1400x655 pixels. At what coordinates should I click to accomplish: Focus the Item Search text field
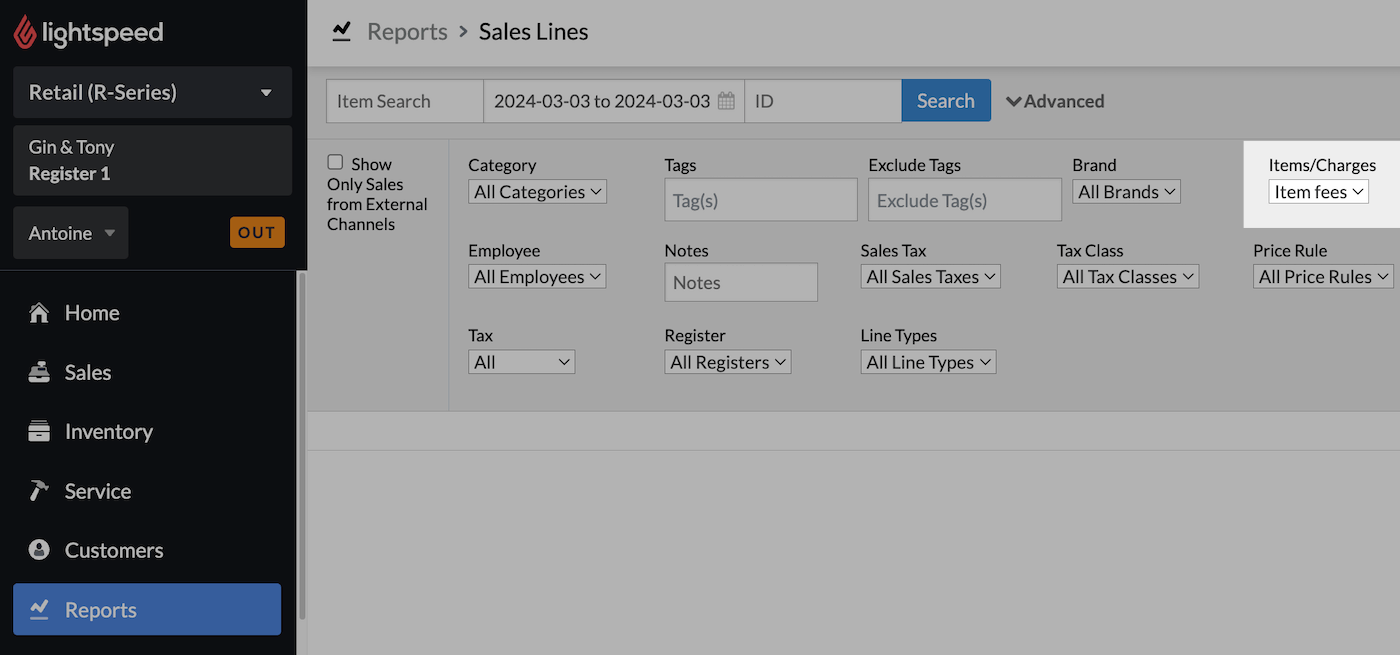pyautogui.click(x=404, y=101)
